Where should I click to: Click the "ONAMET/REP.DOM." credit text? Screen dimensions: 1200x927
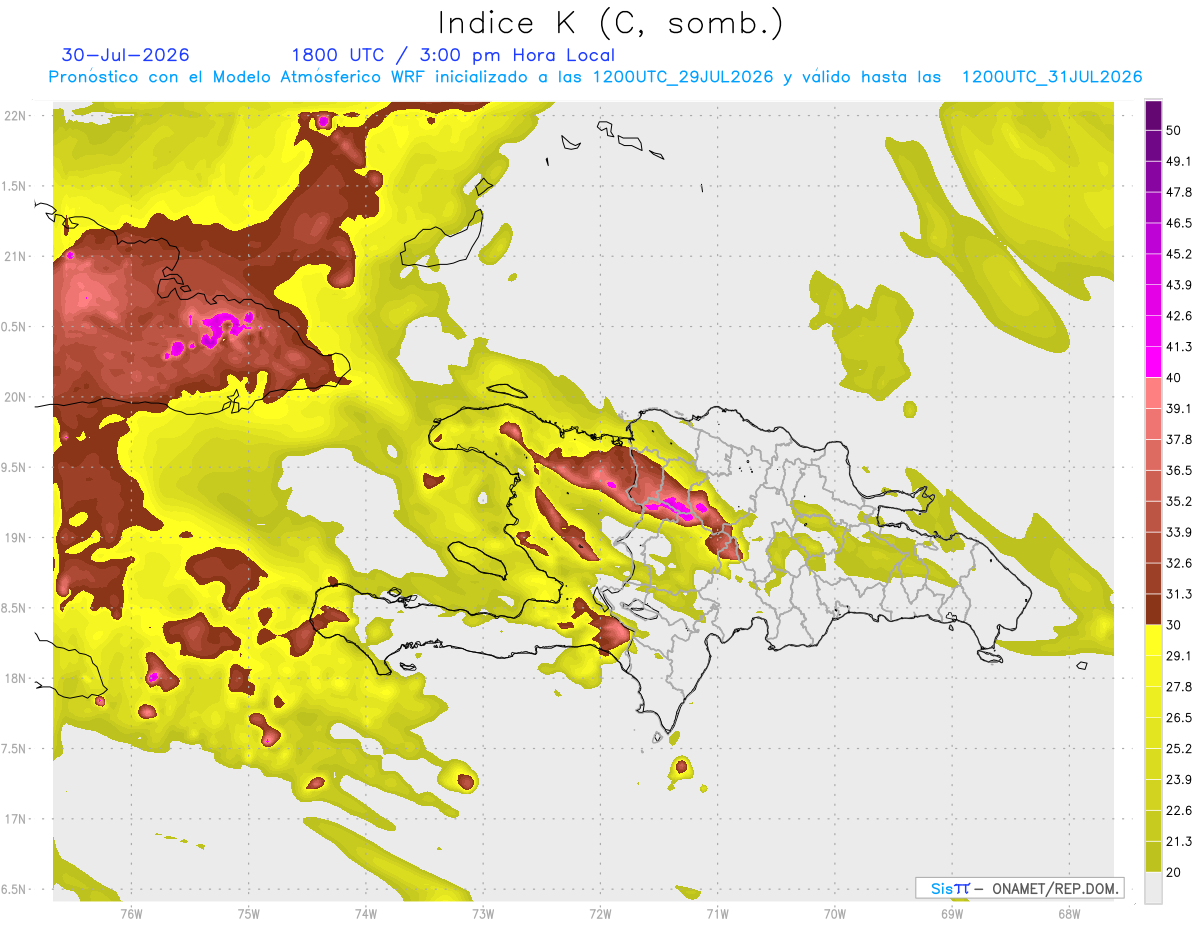click(x=1053, y=888)
